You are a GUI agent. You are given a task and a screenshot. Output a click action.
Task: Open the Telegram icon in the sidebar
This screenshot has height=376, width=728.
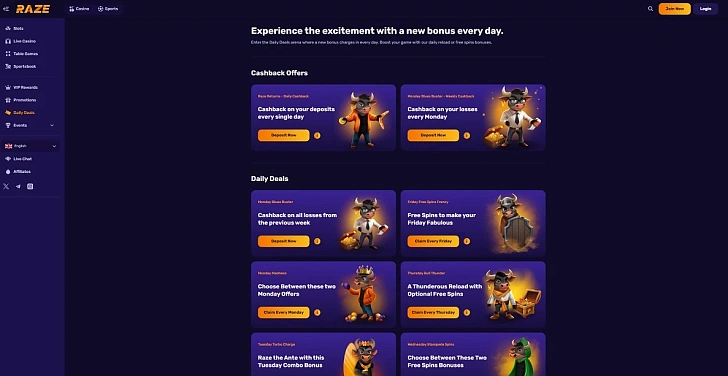click(18, 186)
